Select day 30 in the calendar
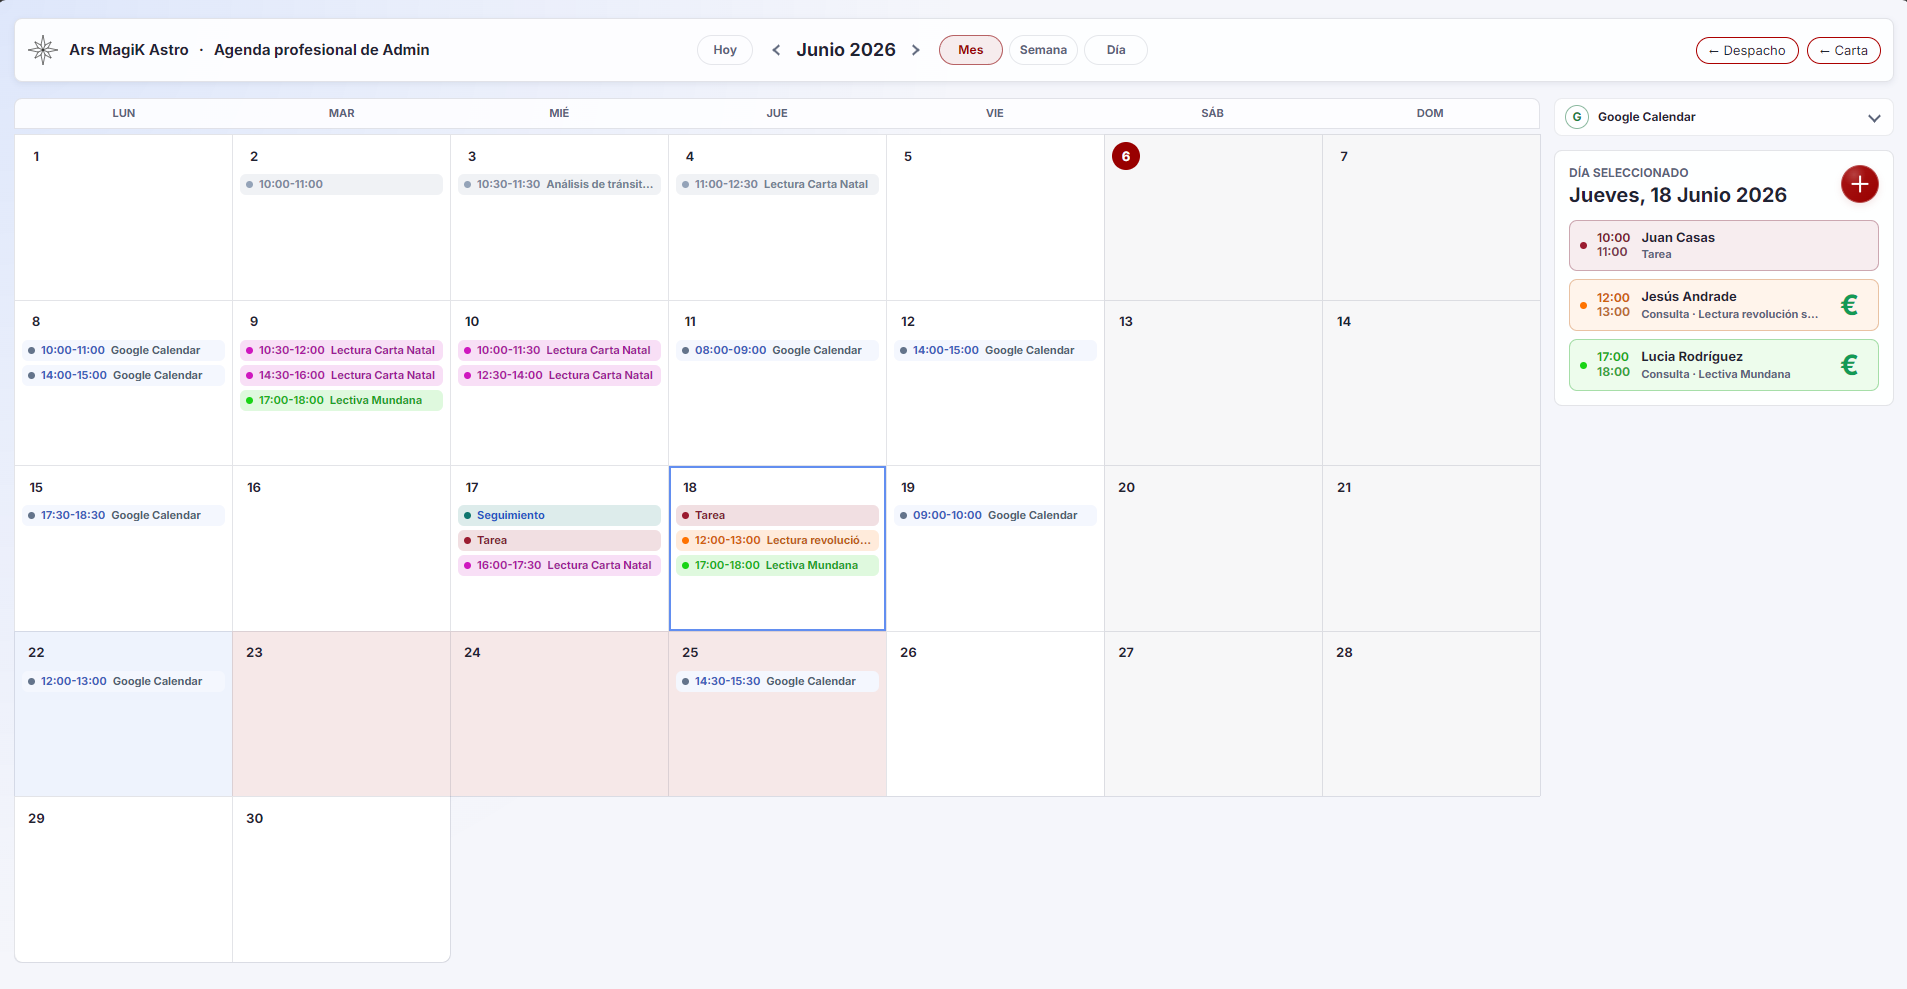 [x=341, y=879]
